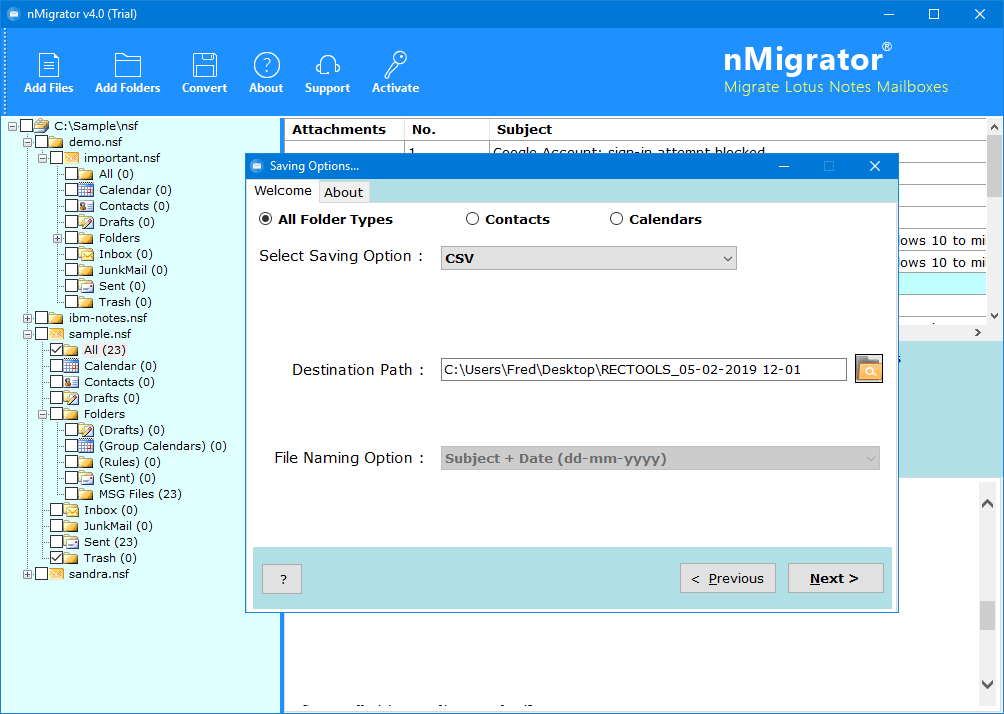The image size is (1004, 714).
Task: Select the Trash (0) item under important.nsf
Action: click(x=125, y=302)
